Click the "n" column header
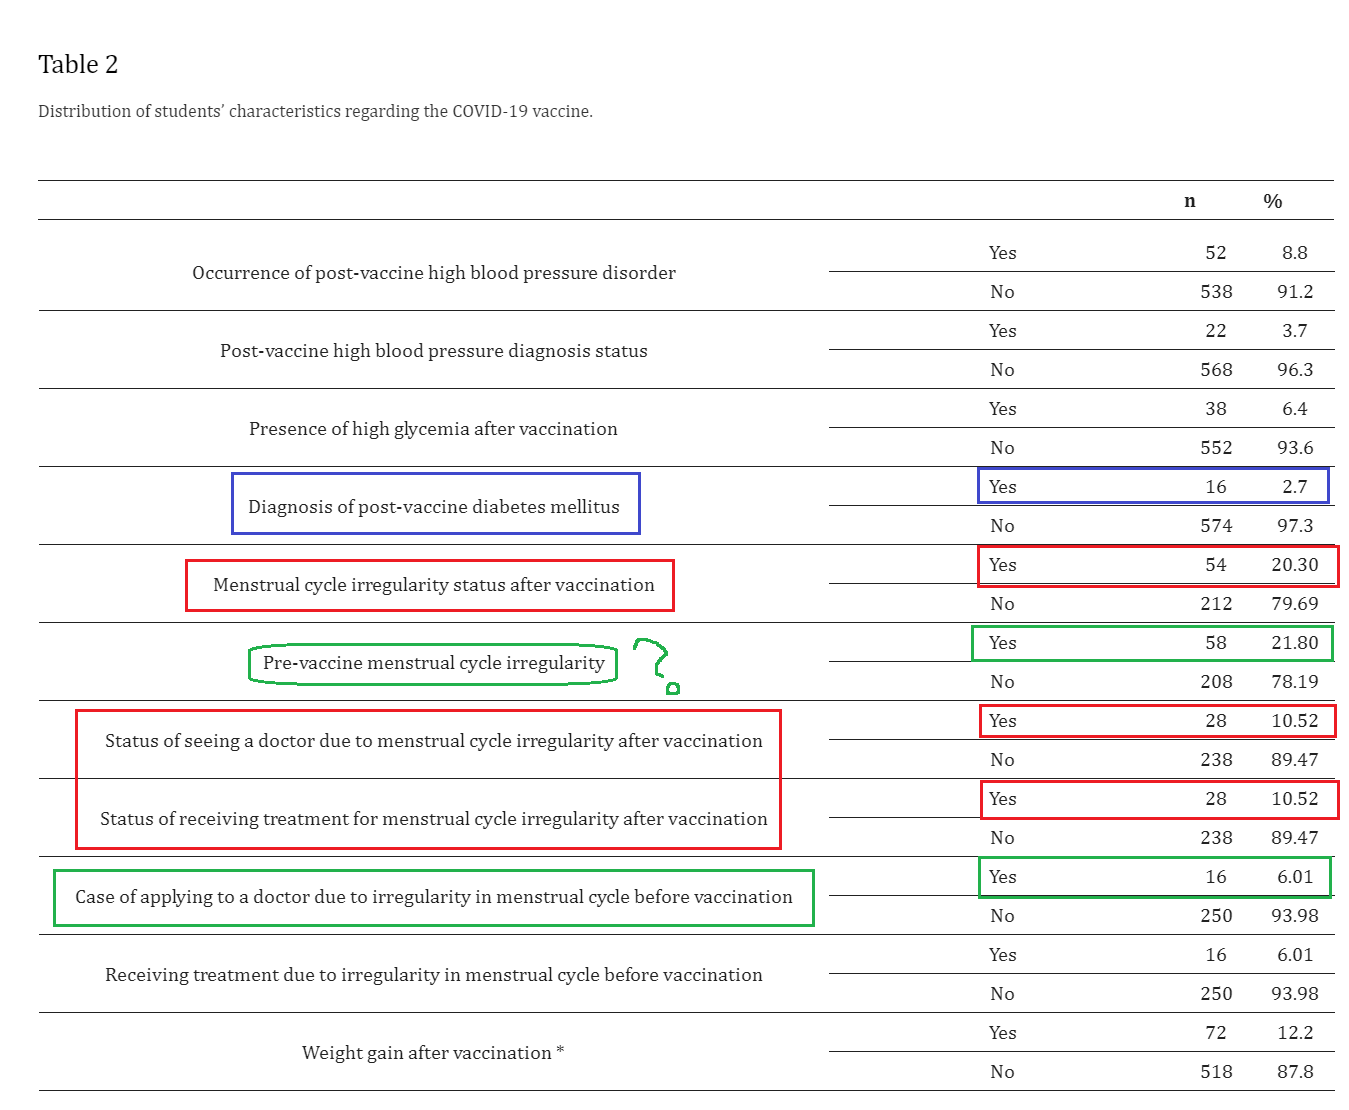 (x=1190, y=201)
